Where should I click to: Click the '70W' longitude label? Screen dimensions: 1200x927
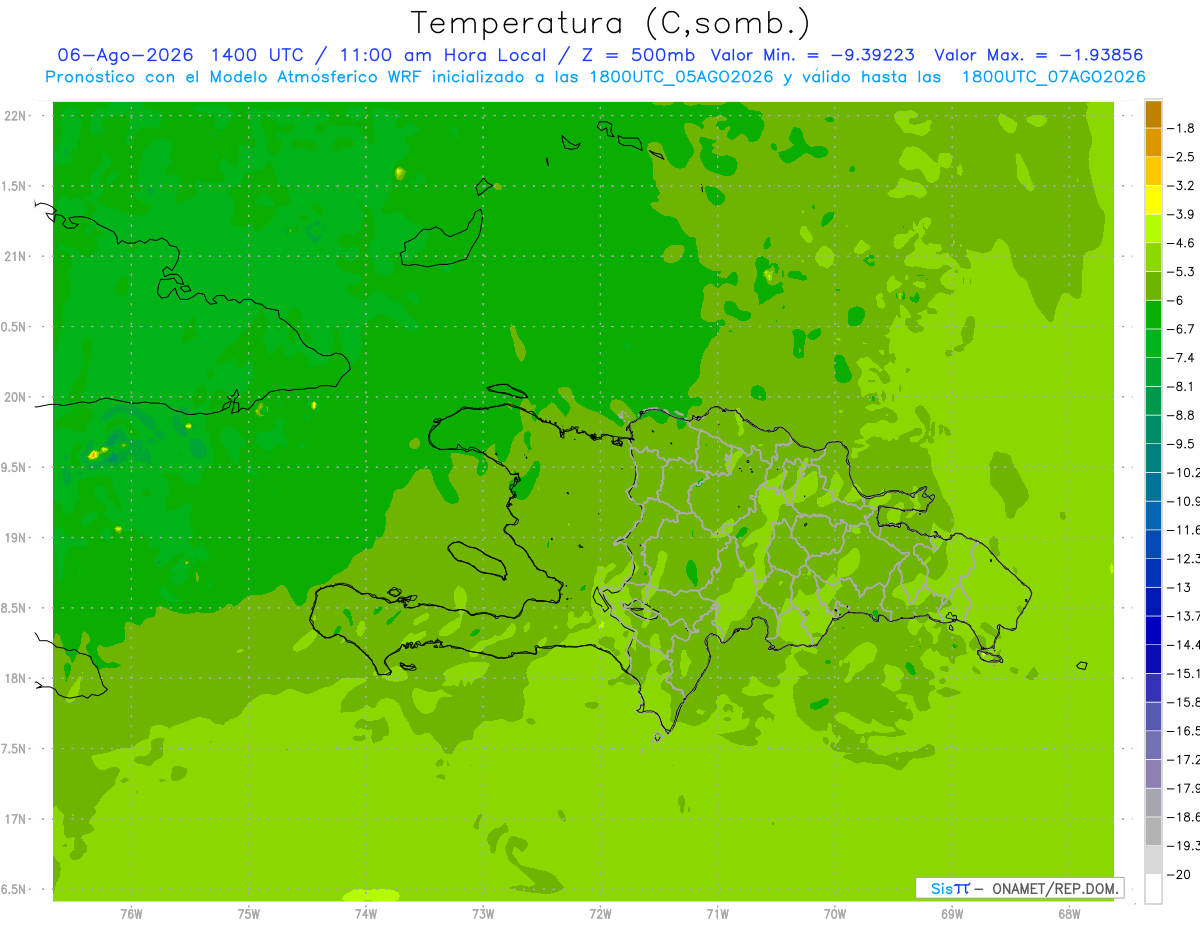point(835,914)
